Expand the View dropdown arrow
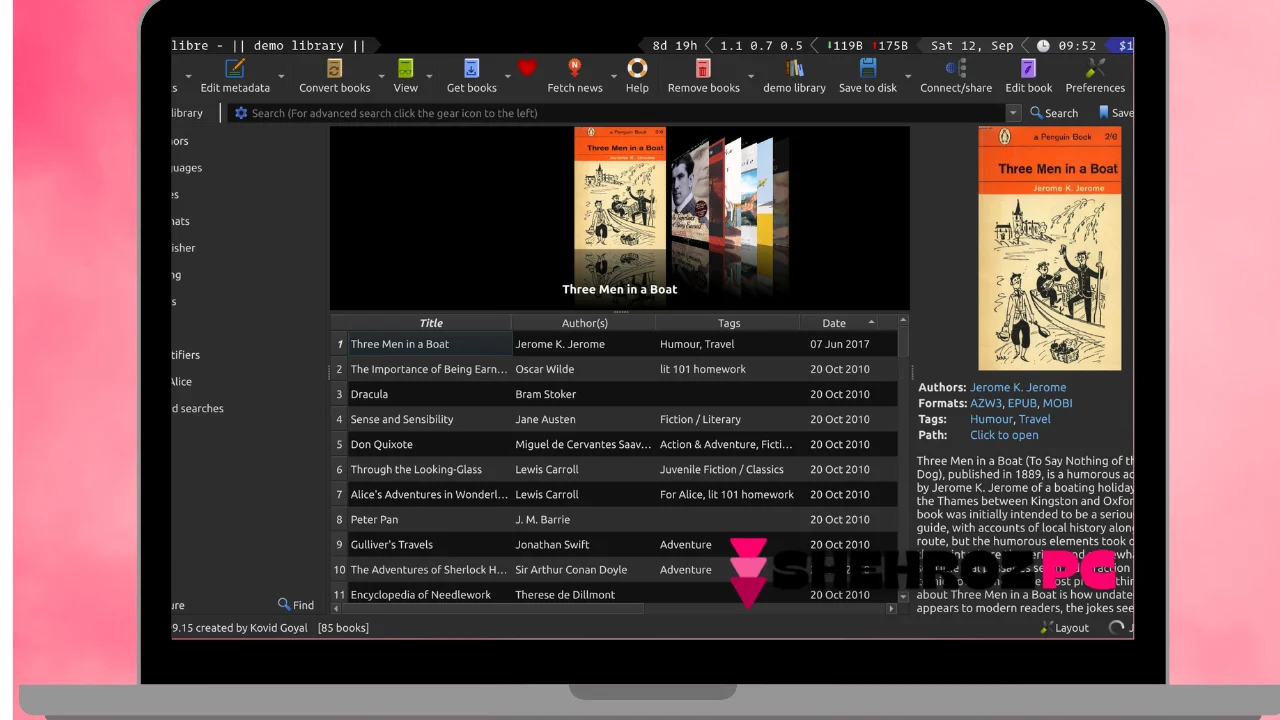This screenshot has height=720, width=1280. point(429,76)
